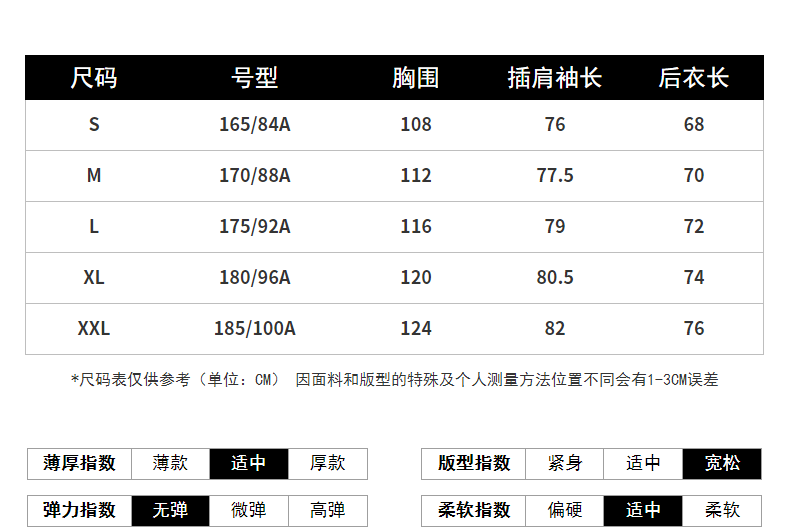Click sleeve length 82

click(555, 328)
